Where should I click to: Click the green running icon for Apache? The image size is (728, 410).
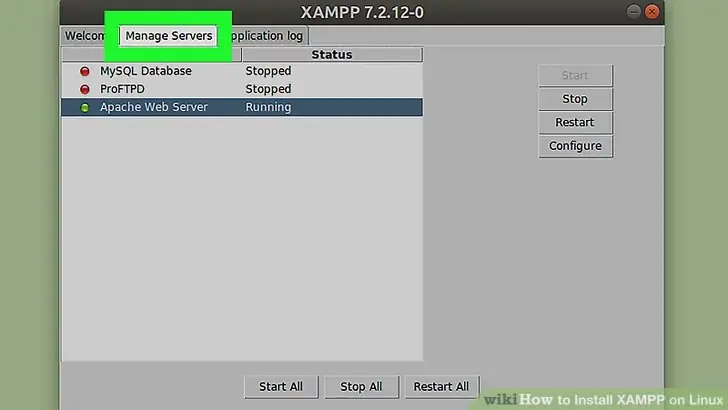click(x=84, y=107)
